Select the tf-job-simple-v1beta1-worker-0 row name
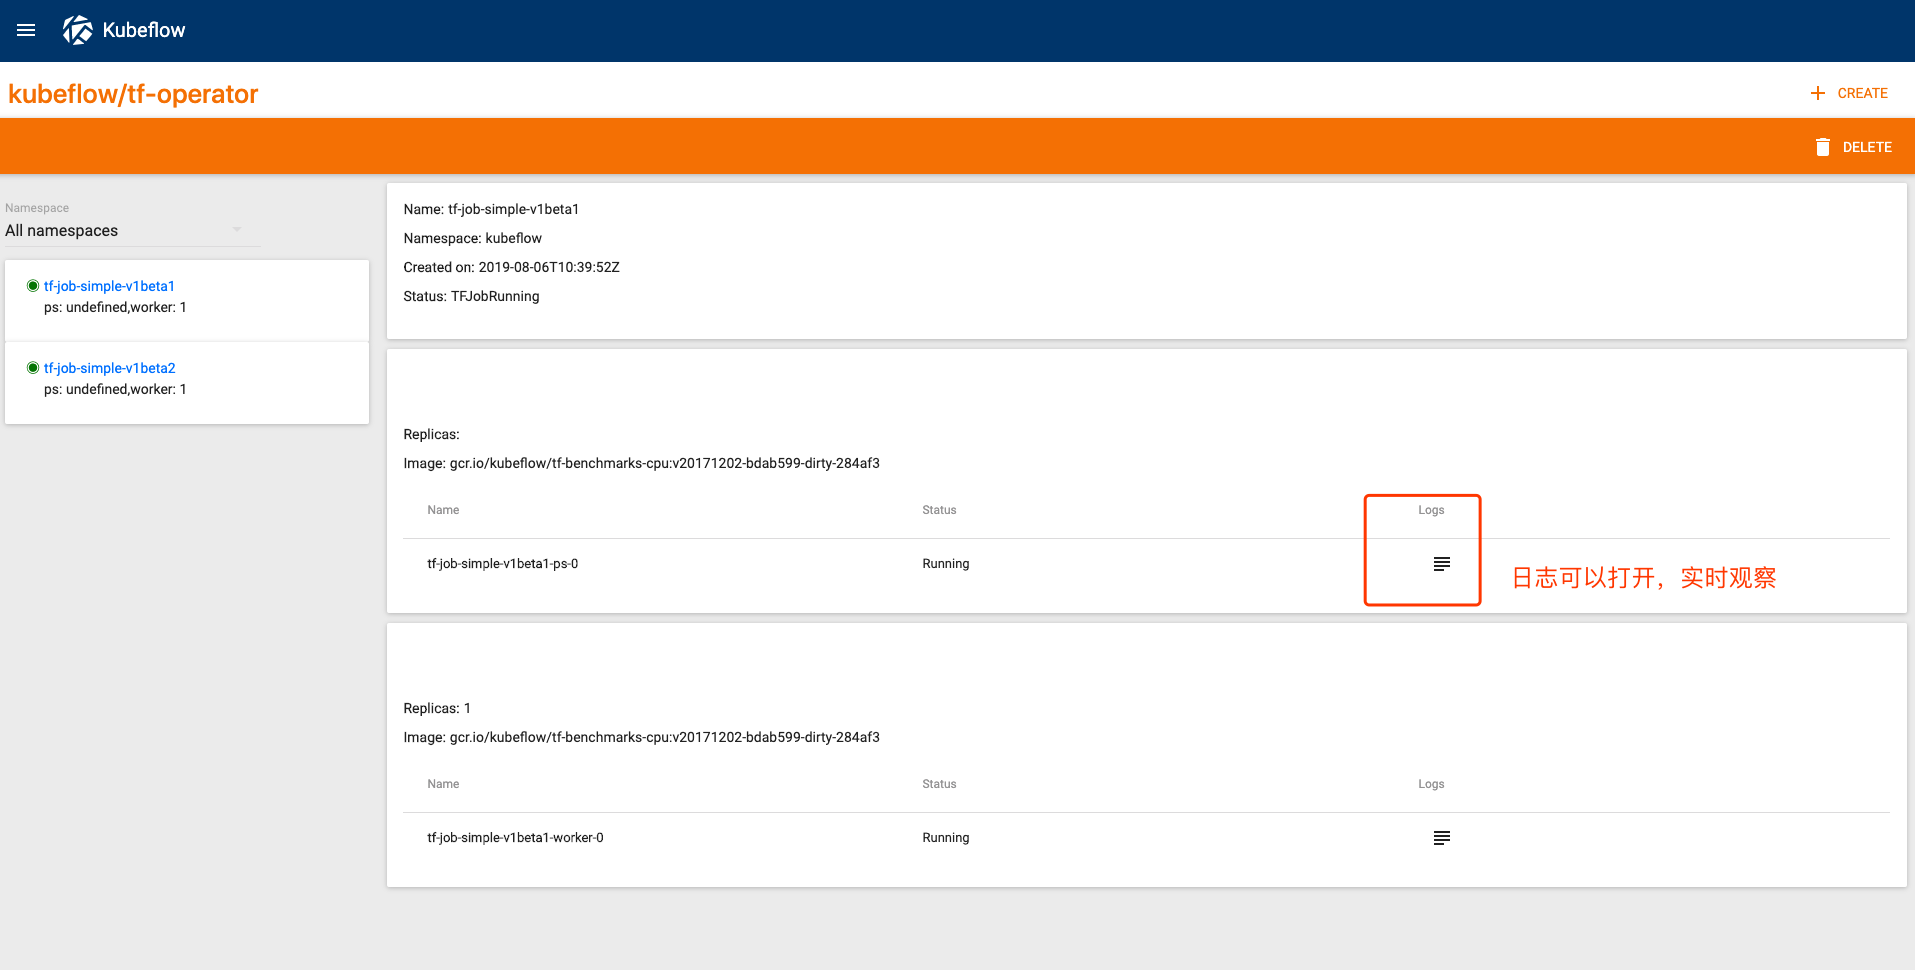The image size is (1915, 970). tap(515, 838)
